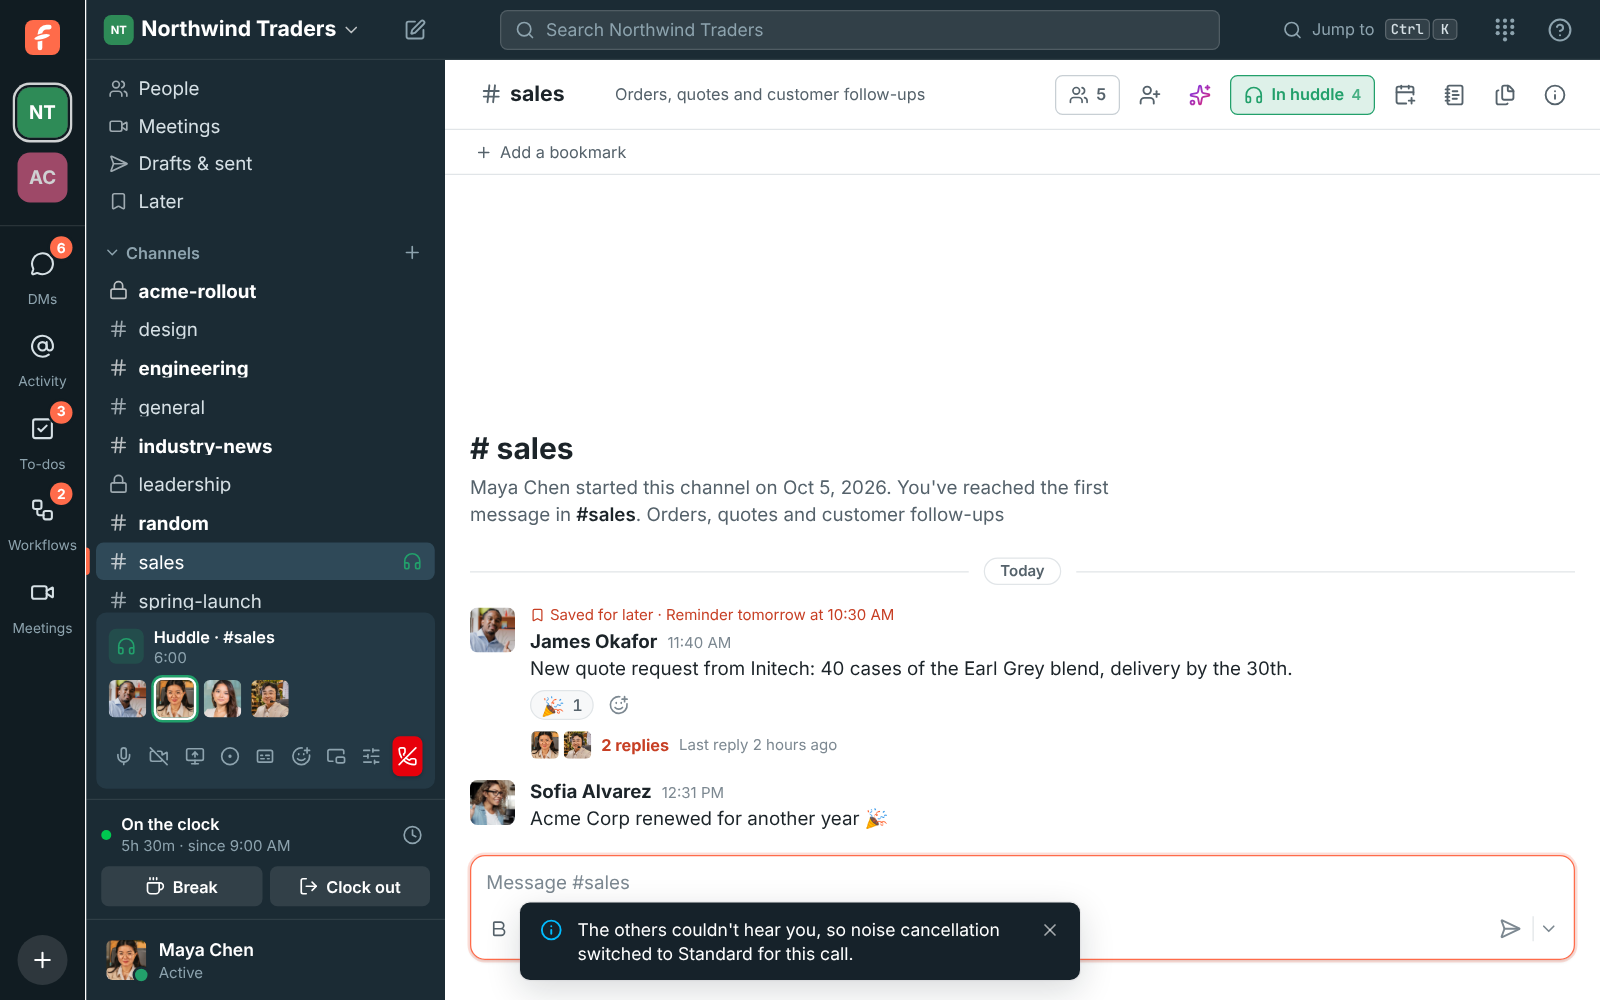The image size is (1600, 1000).
Task: Toggle bold formatting in message composer
Action: [x=499, y=929]
